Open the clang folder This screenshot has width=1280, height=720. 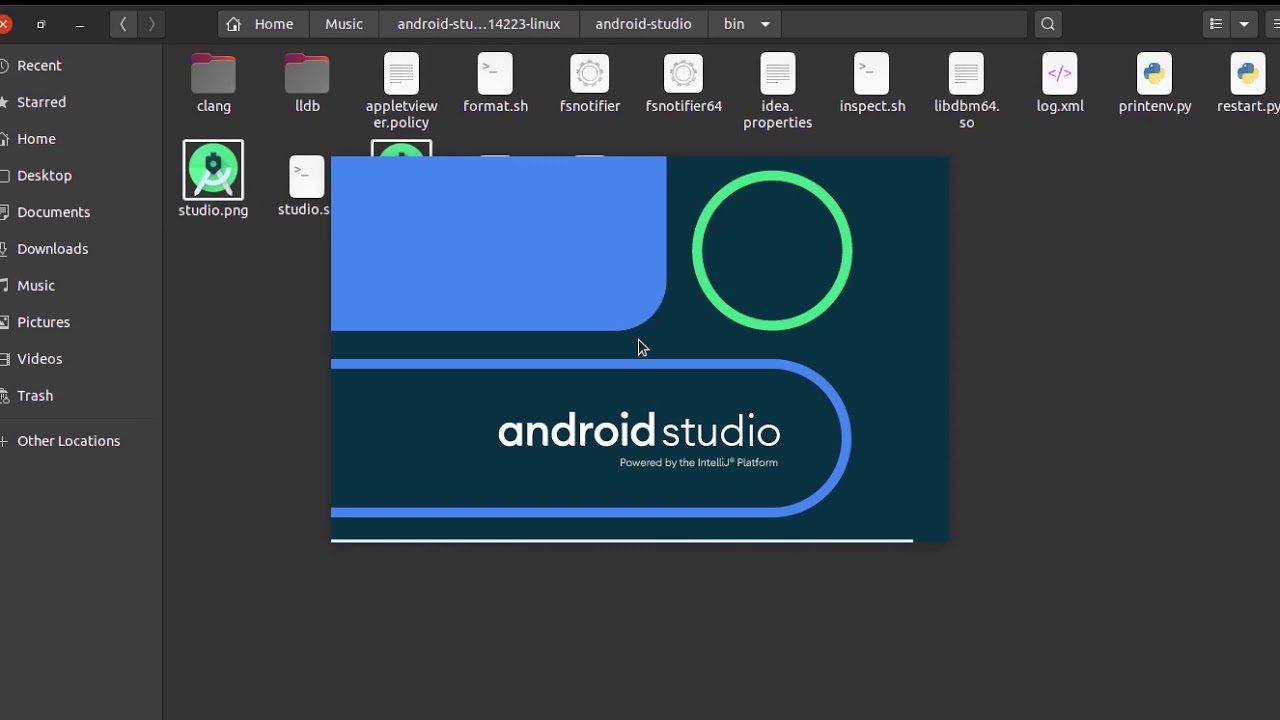213,73
